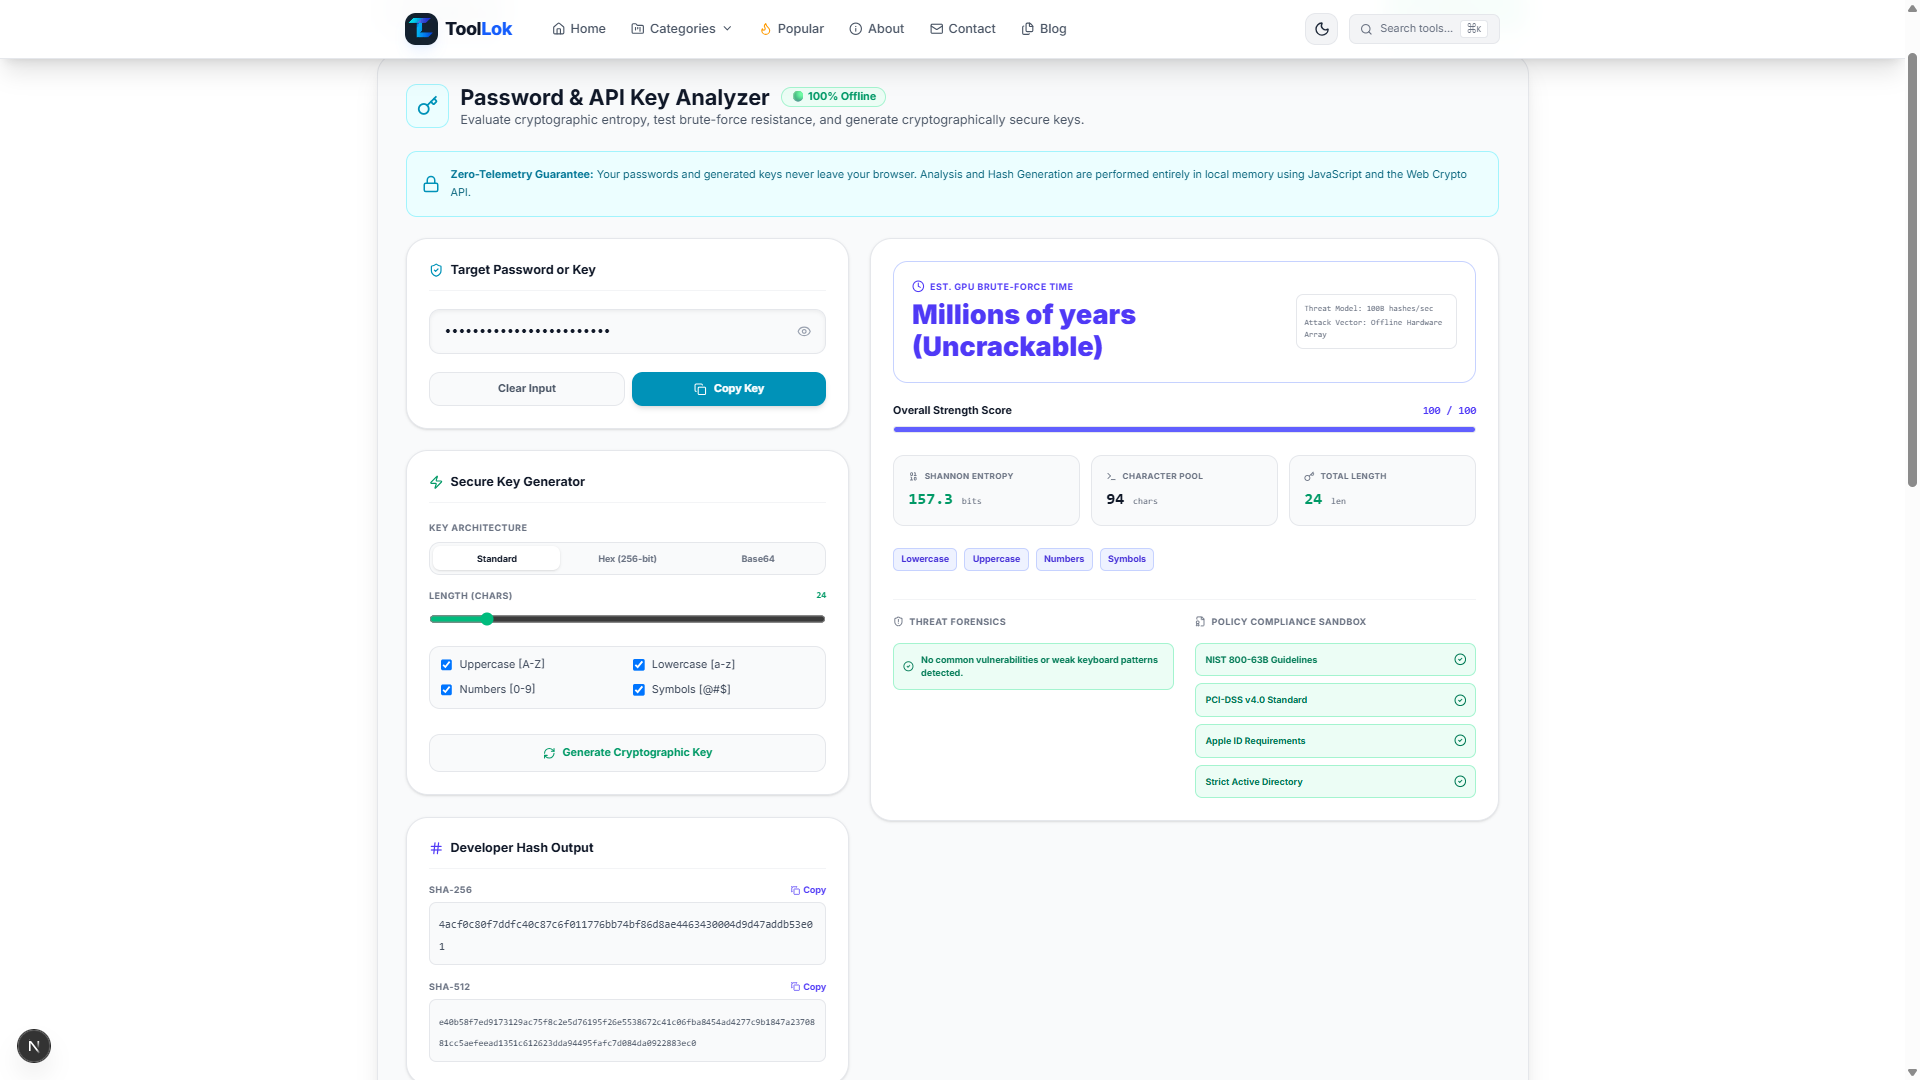Click the Apple ID Requirements row

tap(1335, 741)
